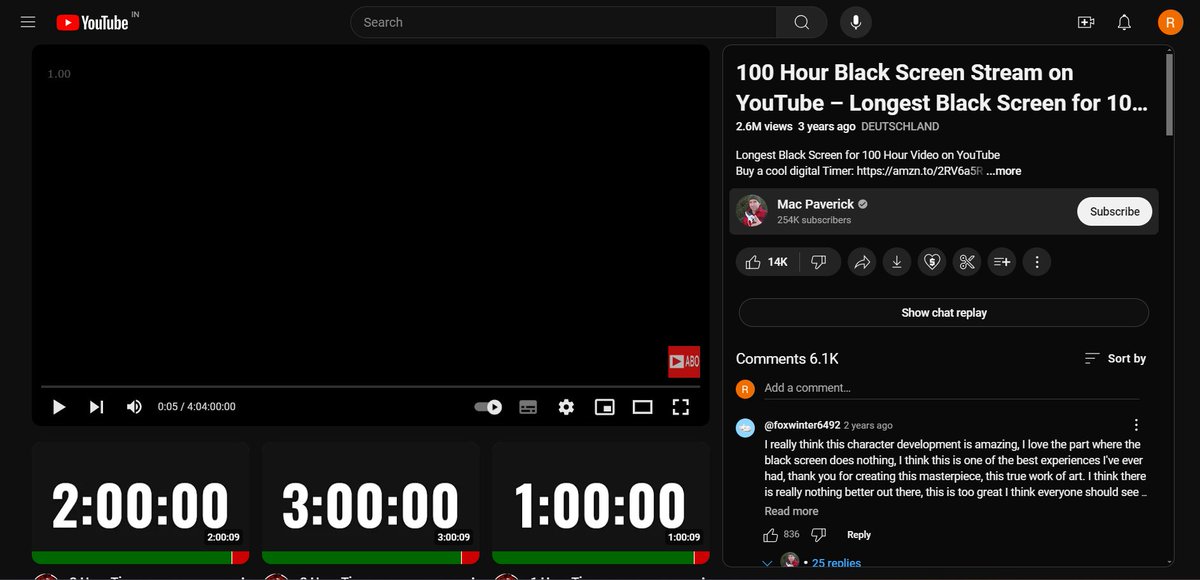Screen dimensions: 1200x580
Task: Click the info panel scrollbar
Action: click(x=1169, y=95)
